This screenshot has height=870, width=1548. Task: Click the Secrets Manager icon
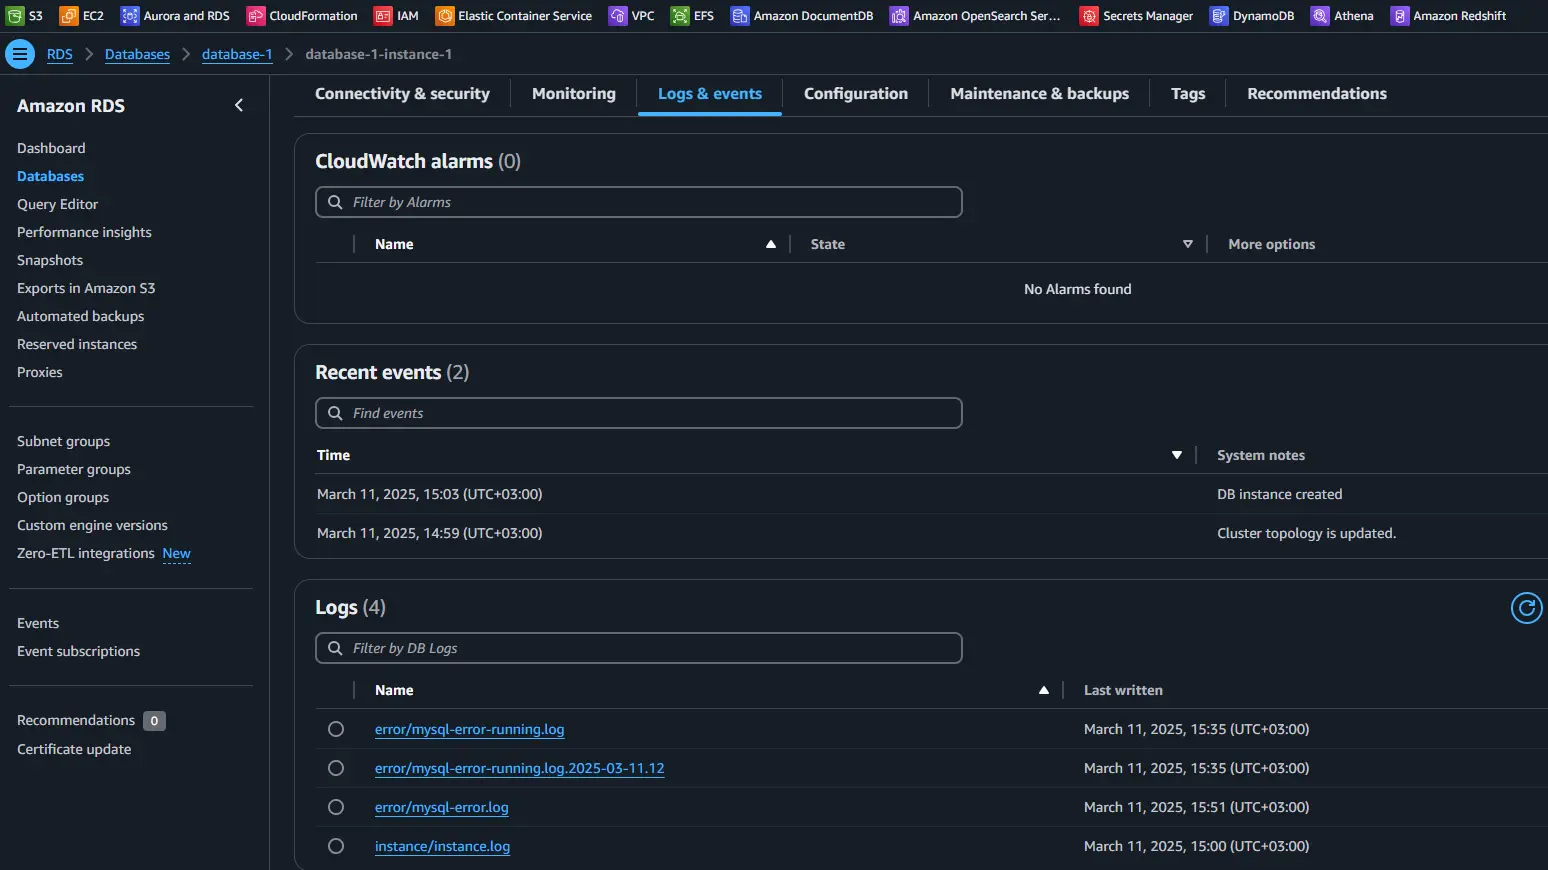click(1089, 16)
